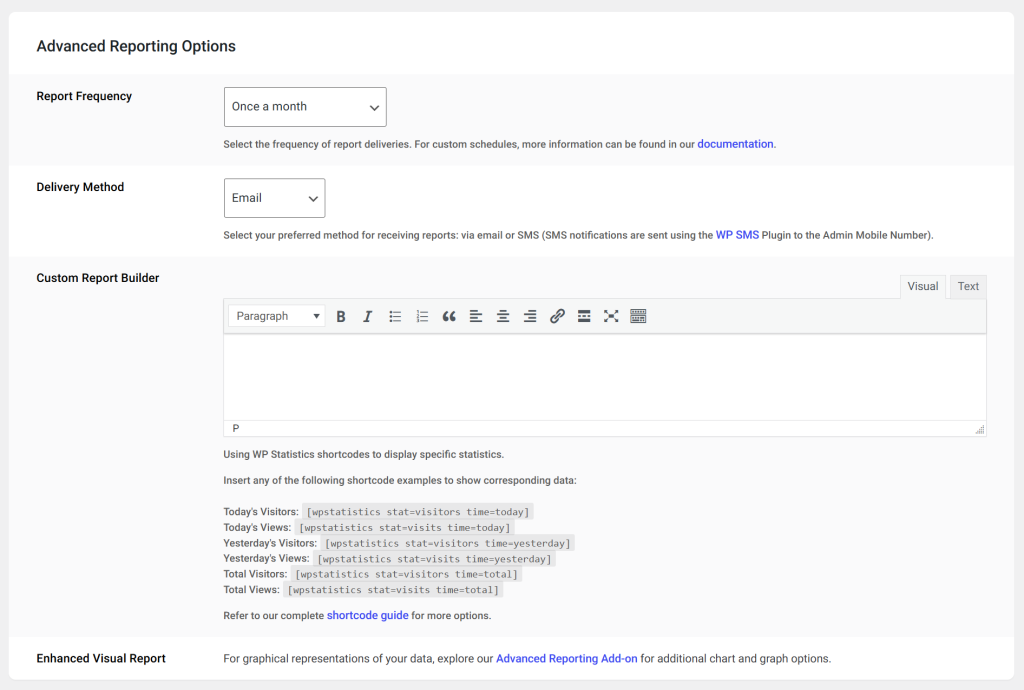Screen dimensions: 1024x690
Task: Switch to the Text editor tab
Action: coord(967,286)
